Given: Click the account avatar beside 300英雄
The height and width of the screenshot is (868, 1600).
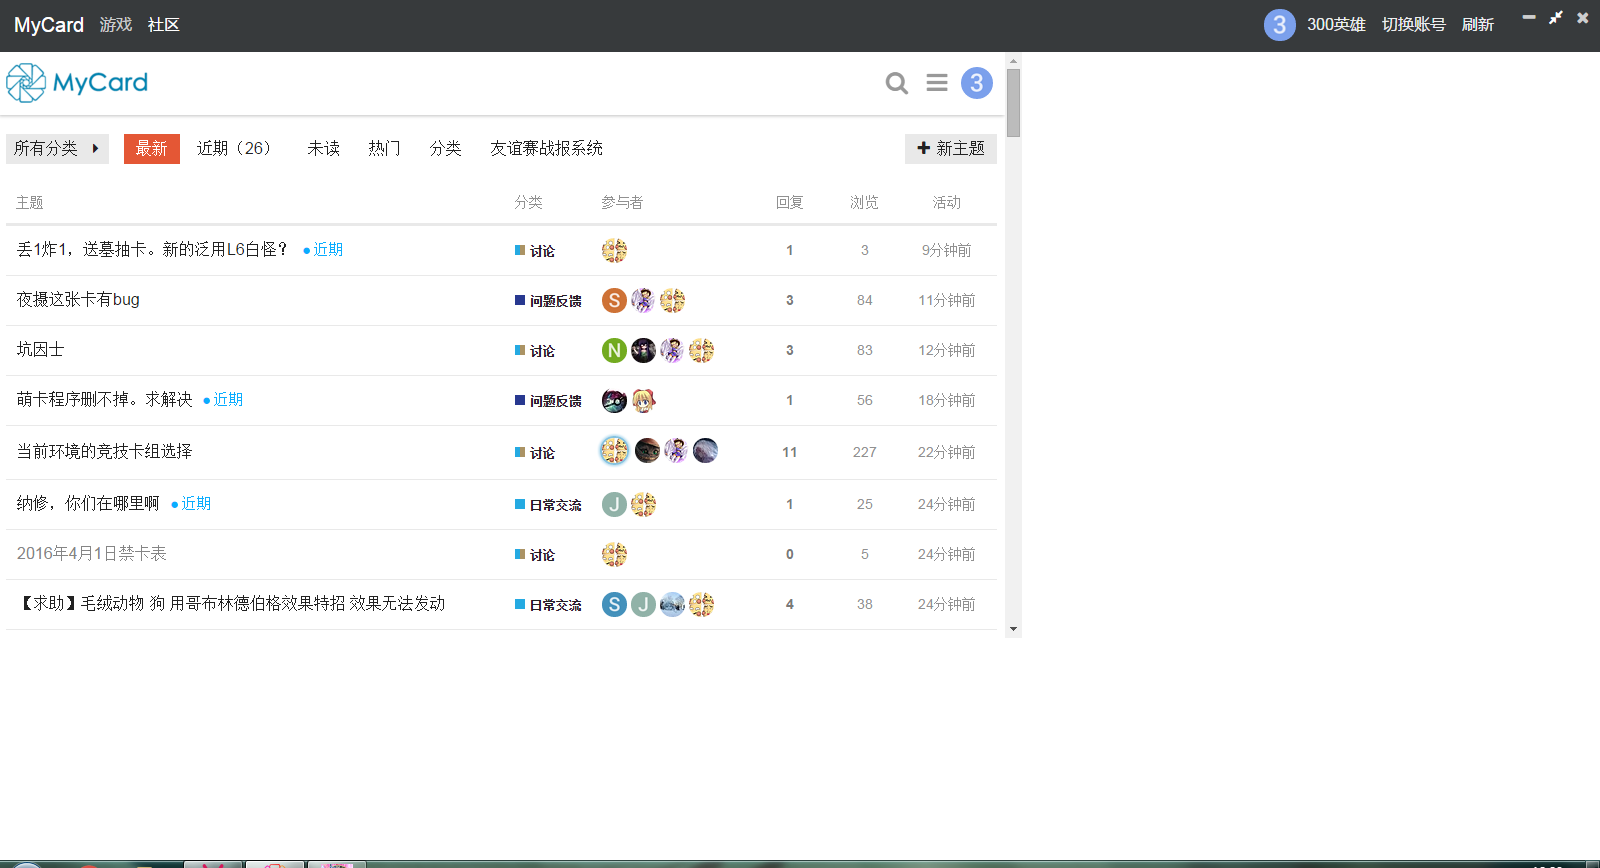Looking at the screenshot, I should (1279, 25).
